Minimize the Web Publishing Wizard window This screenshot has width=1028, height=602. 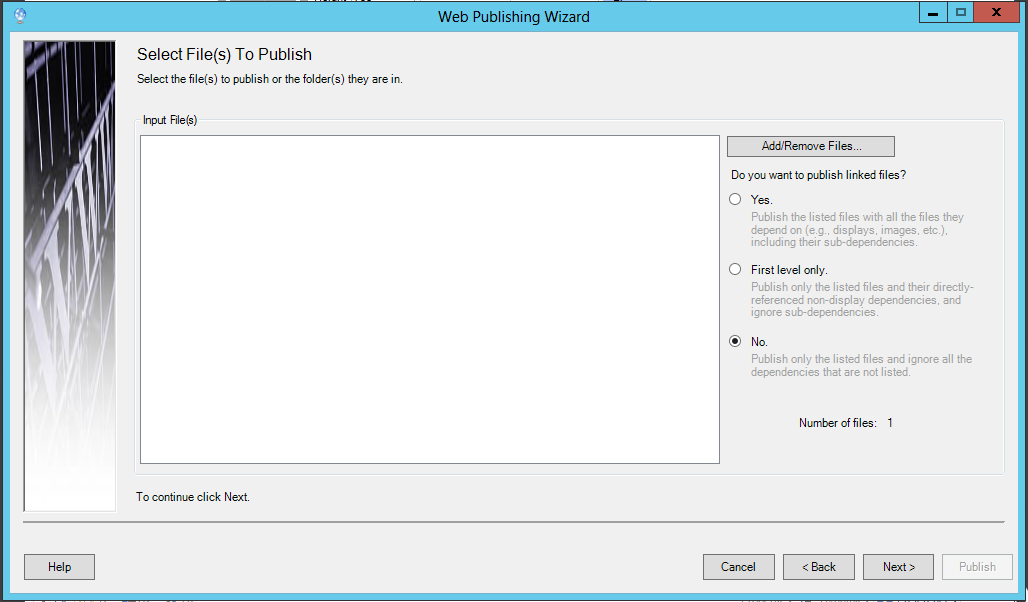(x=932, y=14)
